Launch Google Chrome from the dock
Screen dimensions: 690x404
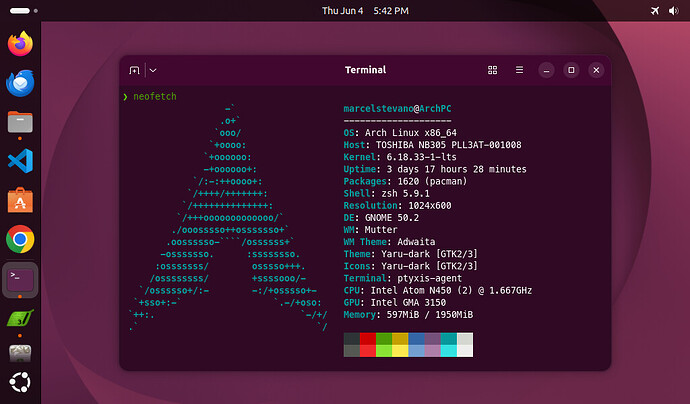(20, 239)
